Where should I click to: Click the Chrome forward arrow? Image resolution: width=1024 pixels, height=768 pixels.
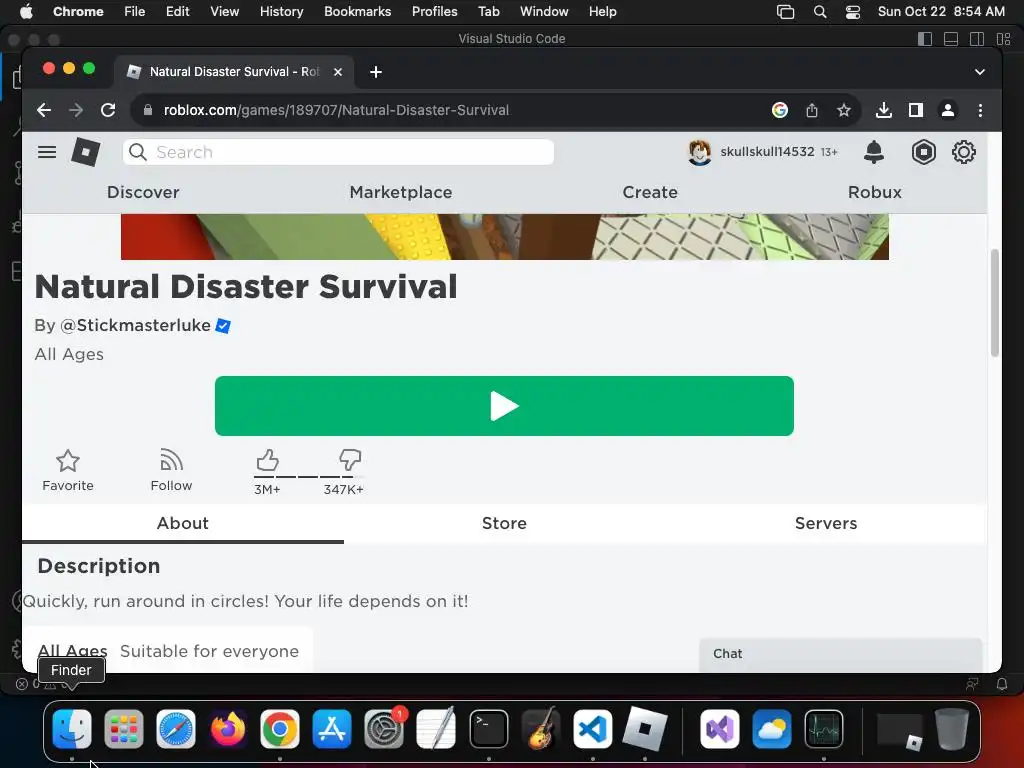76,110
